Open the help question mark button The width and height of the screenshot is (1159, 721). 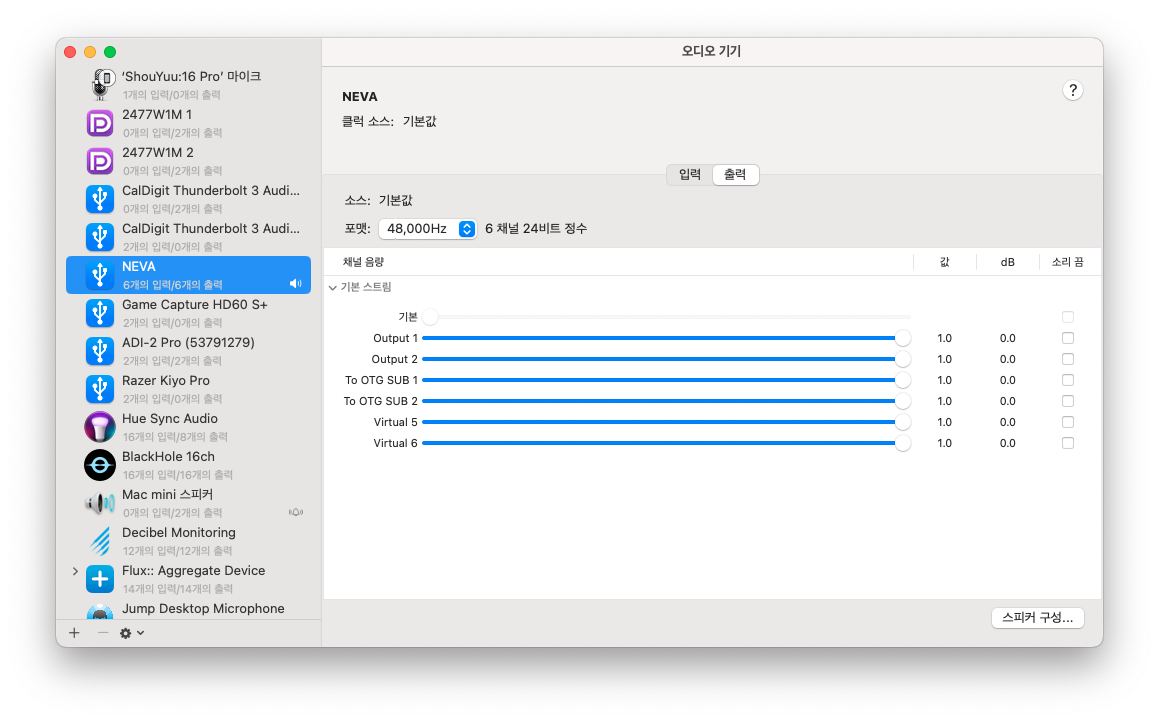pyautogui.click(x=1073, y=90)
